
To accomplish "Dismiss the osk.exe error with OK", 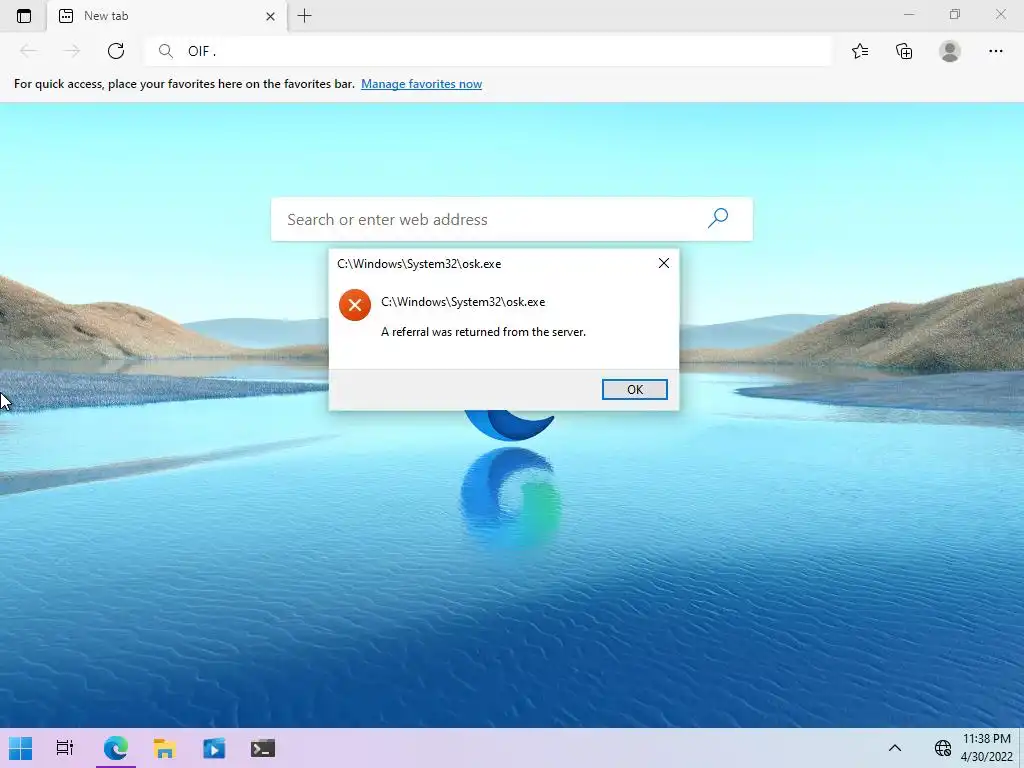I will coord(635,389).
